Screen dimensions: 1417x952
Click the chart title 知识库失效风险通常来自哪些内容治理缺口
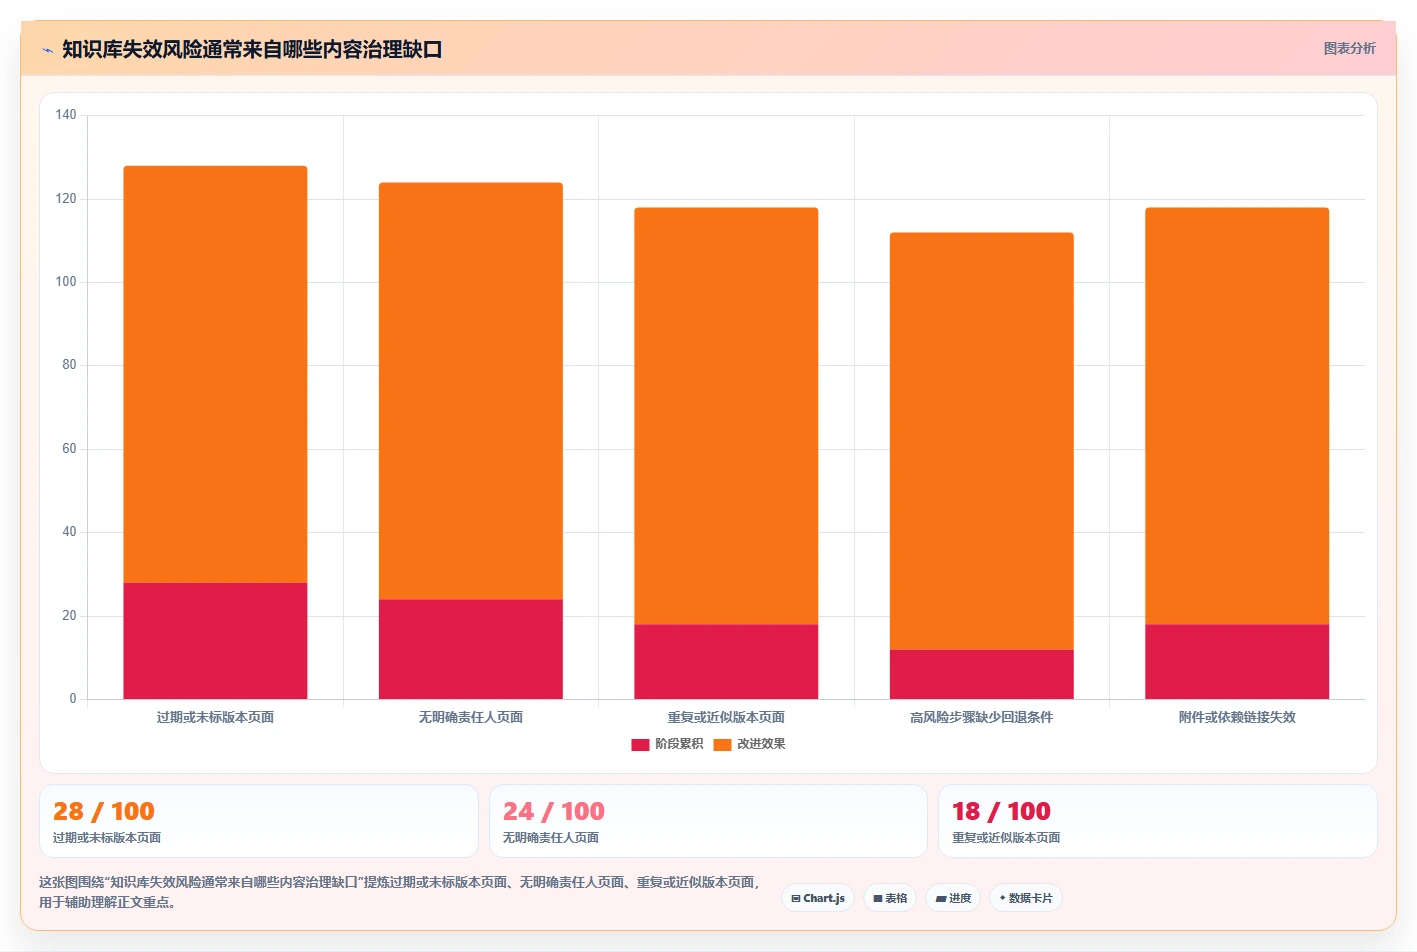click(252, 50)
